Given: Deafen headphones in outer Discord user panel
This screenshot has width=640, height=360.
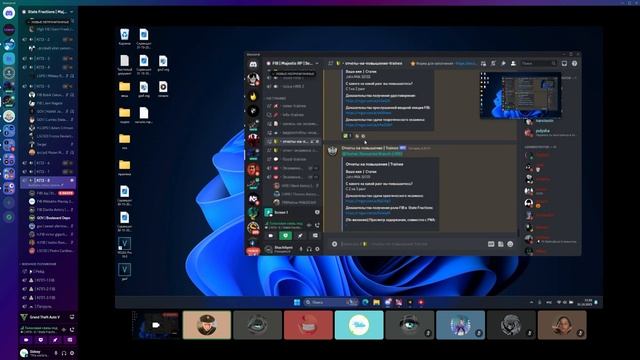Looking at the screenshot, I should point(64,353).
